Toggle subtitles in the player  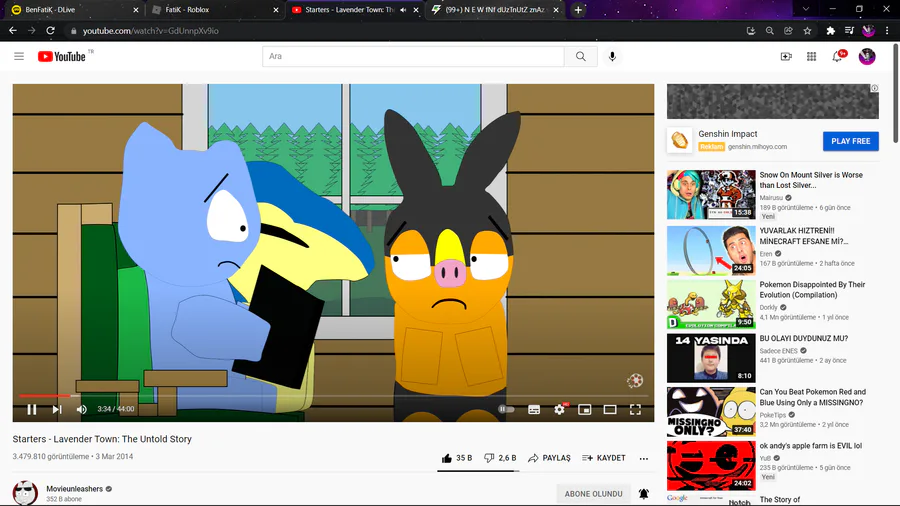pyautogui.click(x=534, y=410)
